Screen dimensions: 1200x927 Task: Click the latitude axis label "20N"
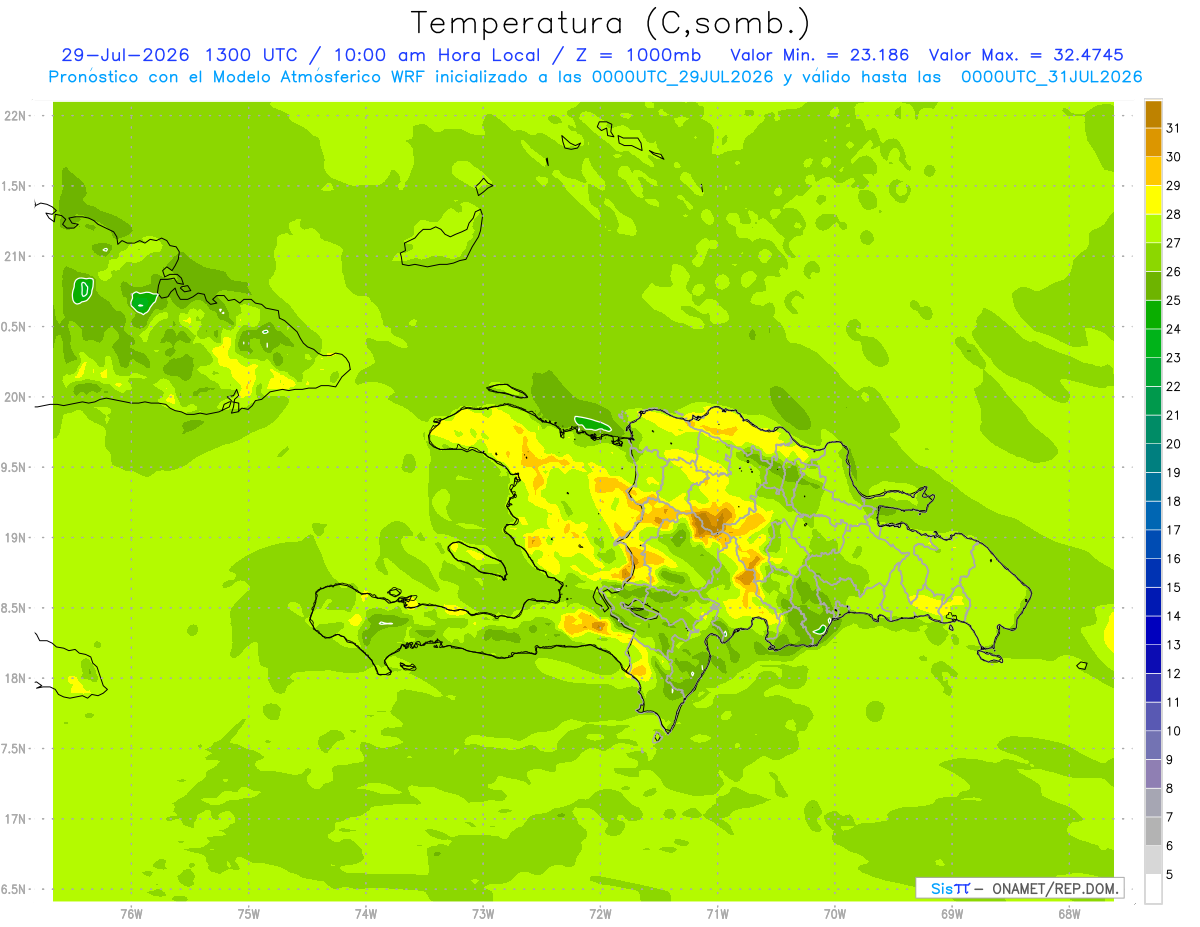tap(16, 397)
